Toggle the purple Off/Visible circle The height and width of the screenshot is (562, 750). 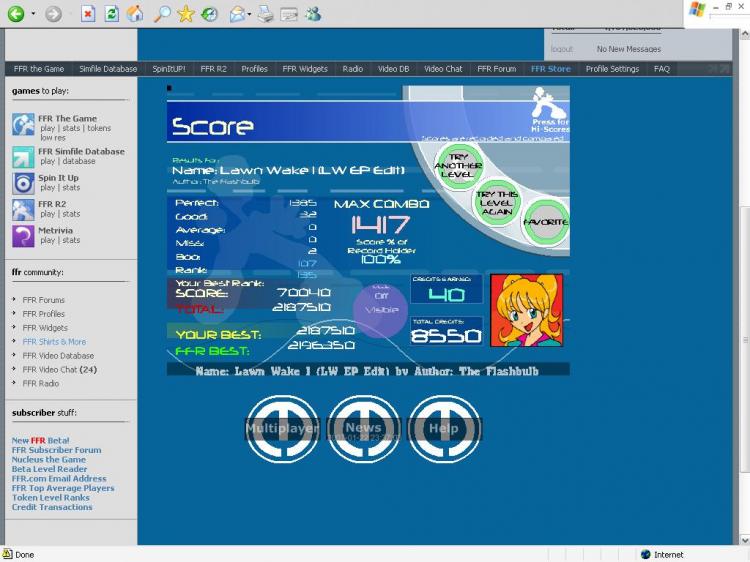coord(381,309)
